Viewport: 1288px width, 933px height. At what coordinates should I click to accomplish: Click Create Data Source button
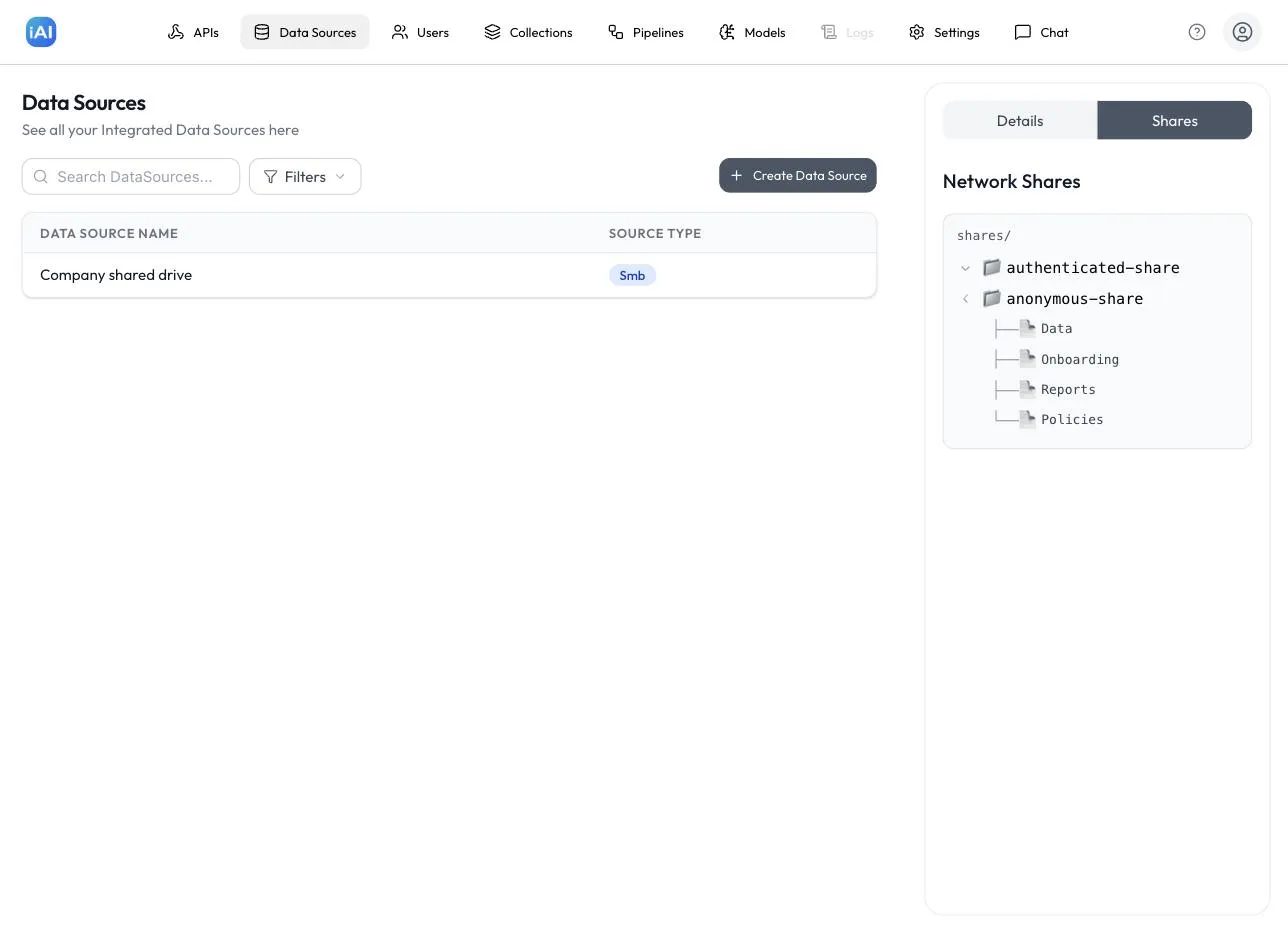click(x=798, y=175)
